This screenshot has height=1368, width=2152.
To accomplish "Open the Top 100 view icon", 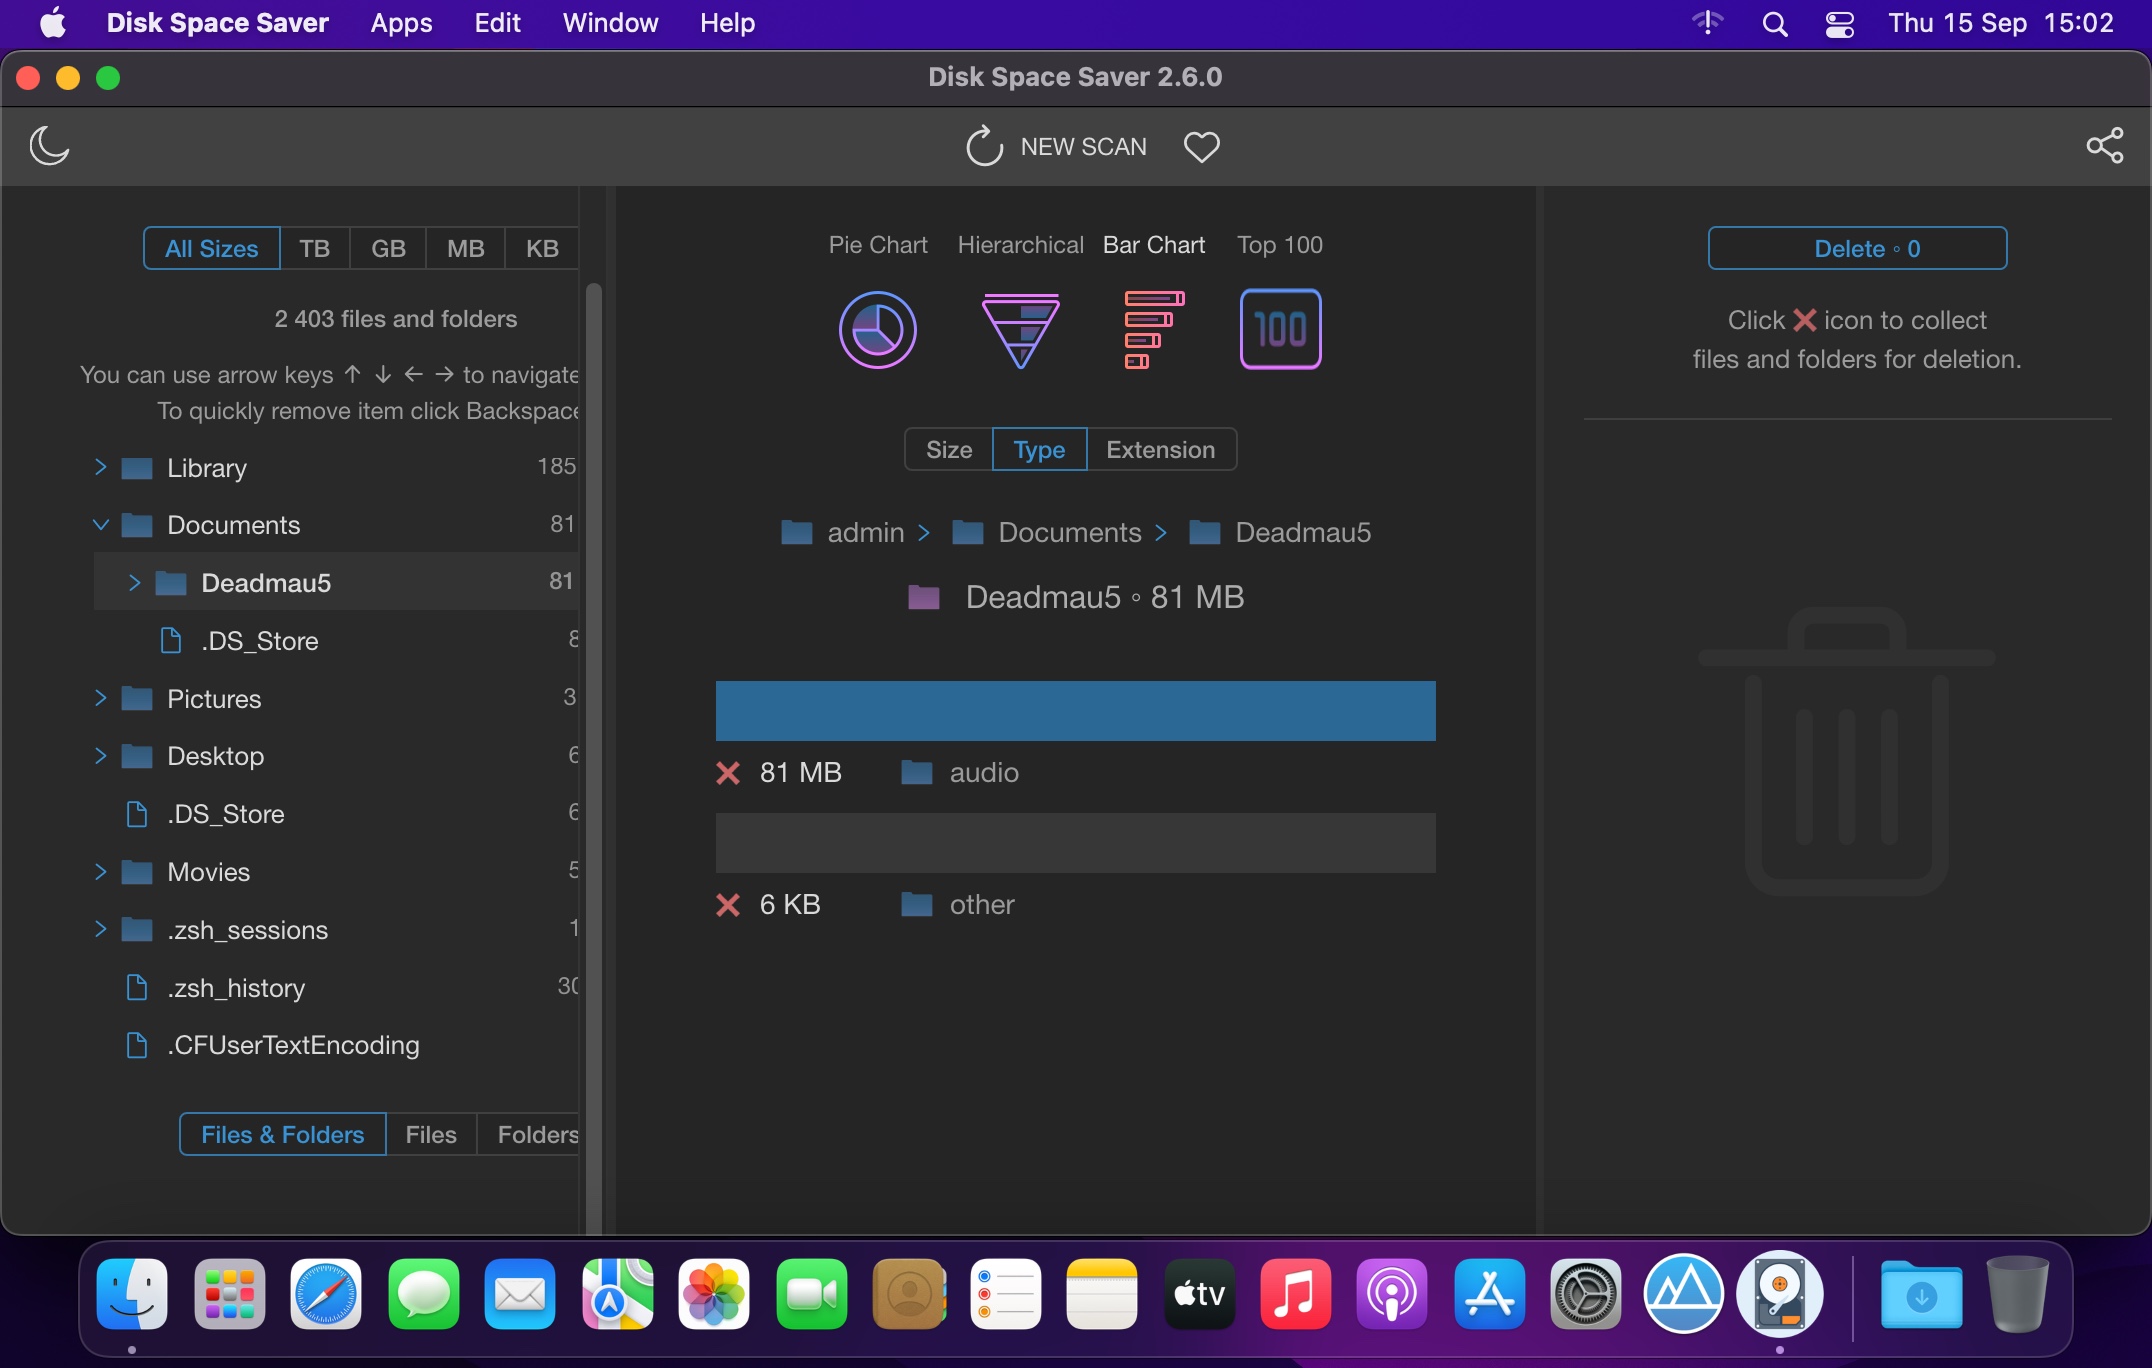I will [1280, 330].
